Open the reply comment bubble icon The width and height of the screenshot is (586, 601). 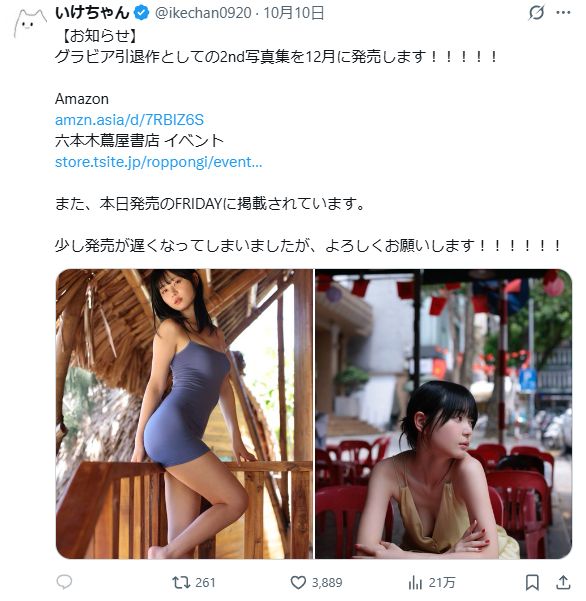(64, 583)
